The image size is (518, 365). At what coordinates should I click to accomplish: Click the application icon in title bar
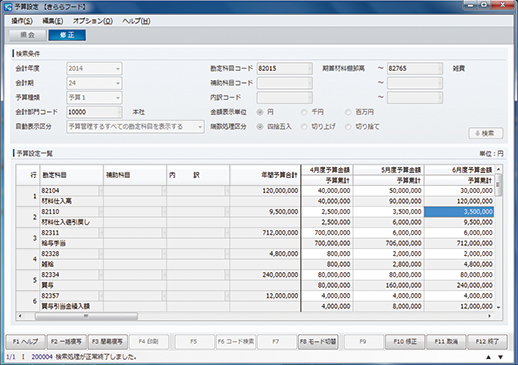[x=7, y=7]
